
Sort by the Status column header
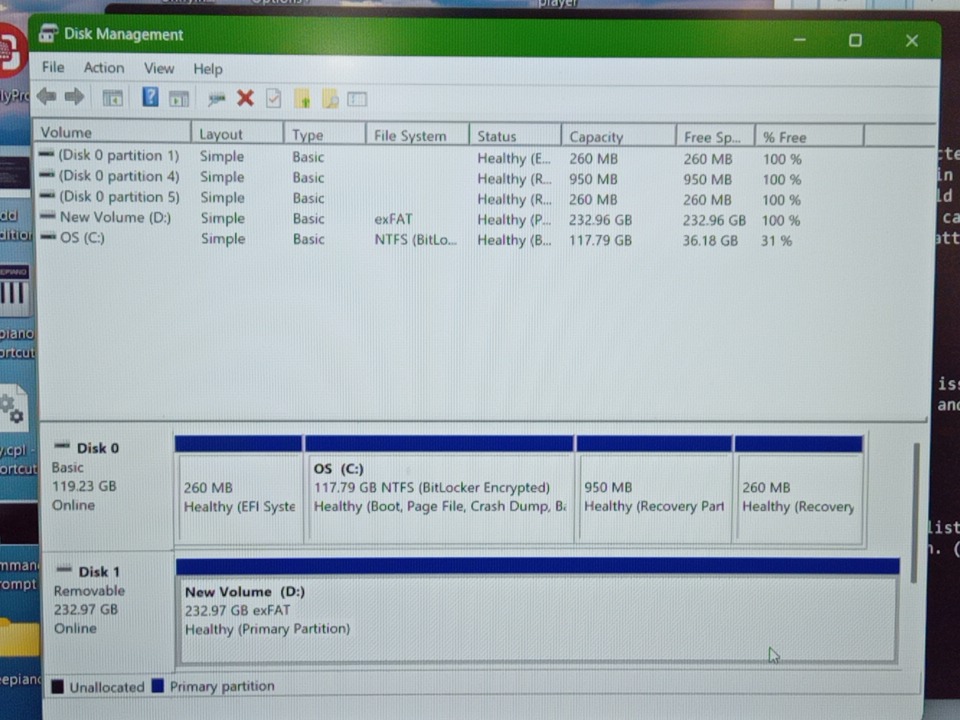click(x=515, y=136)
